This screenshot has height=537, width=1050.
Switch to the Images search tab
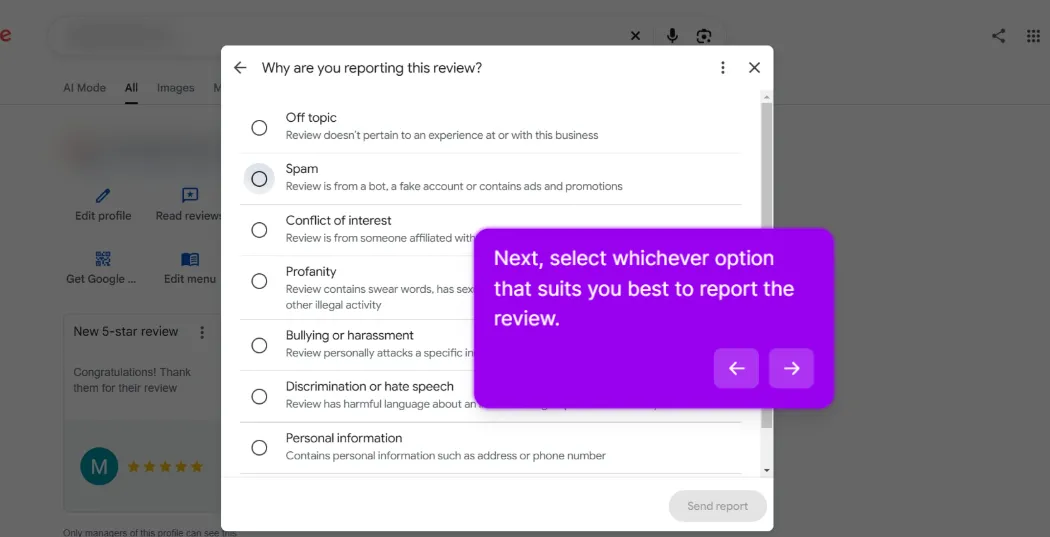point(175,88)
